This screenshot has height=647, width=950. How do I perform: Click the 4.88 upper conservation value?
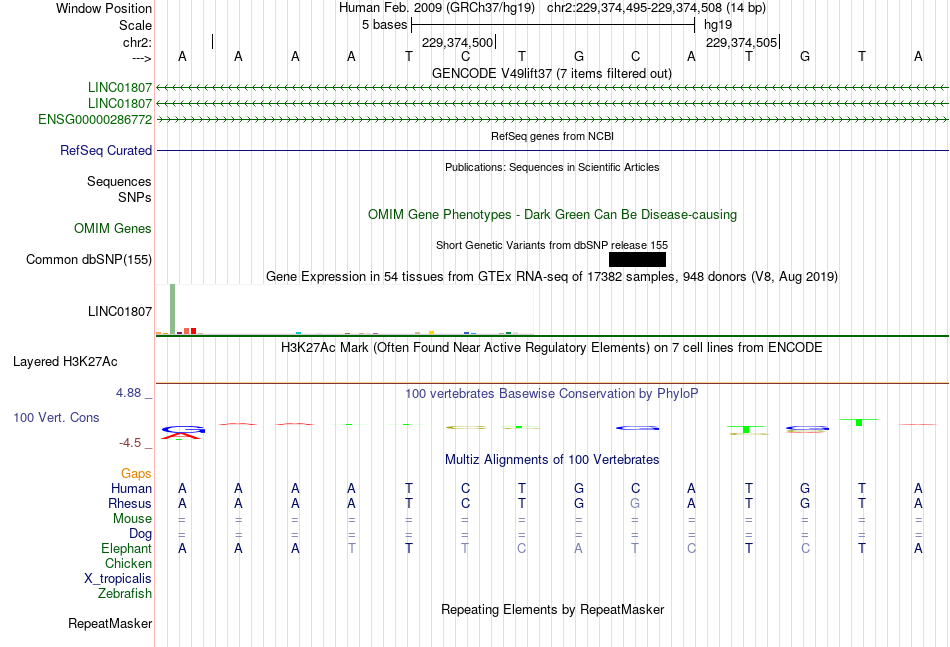tap(129, 393)
